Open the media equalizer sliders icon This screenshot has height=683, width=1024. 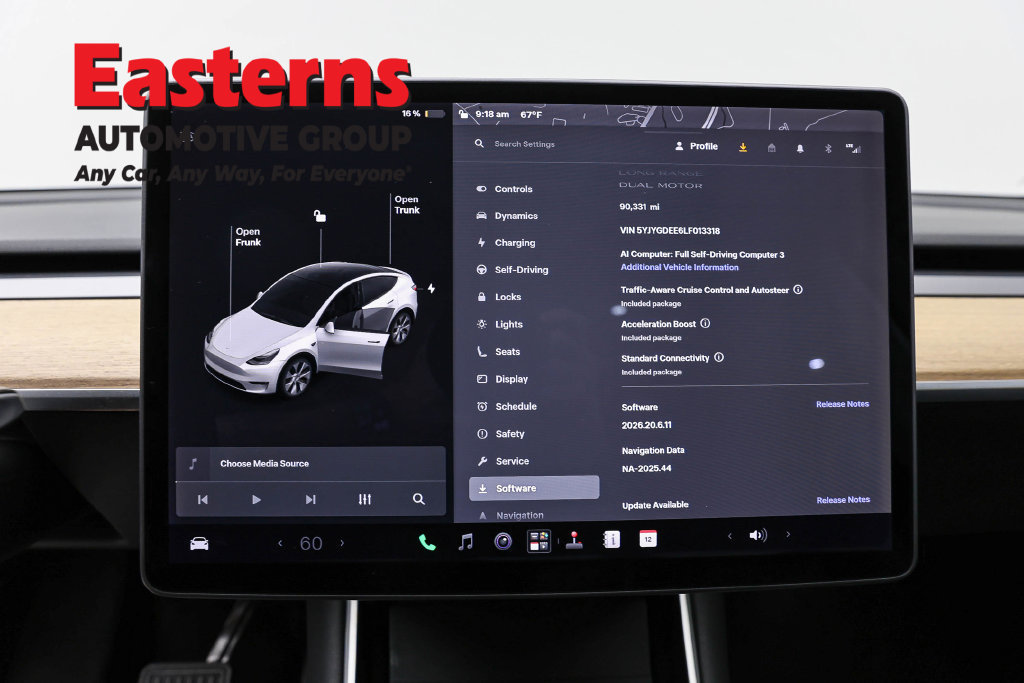coord(364,500)
